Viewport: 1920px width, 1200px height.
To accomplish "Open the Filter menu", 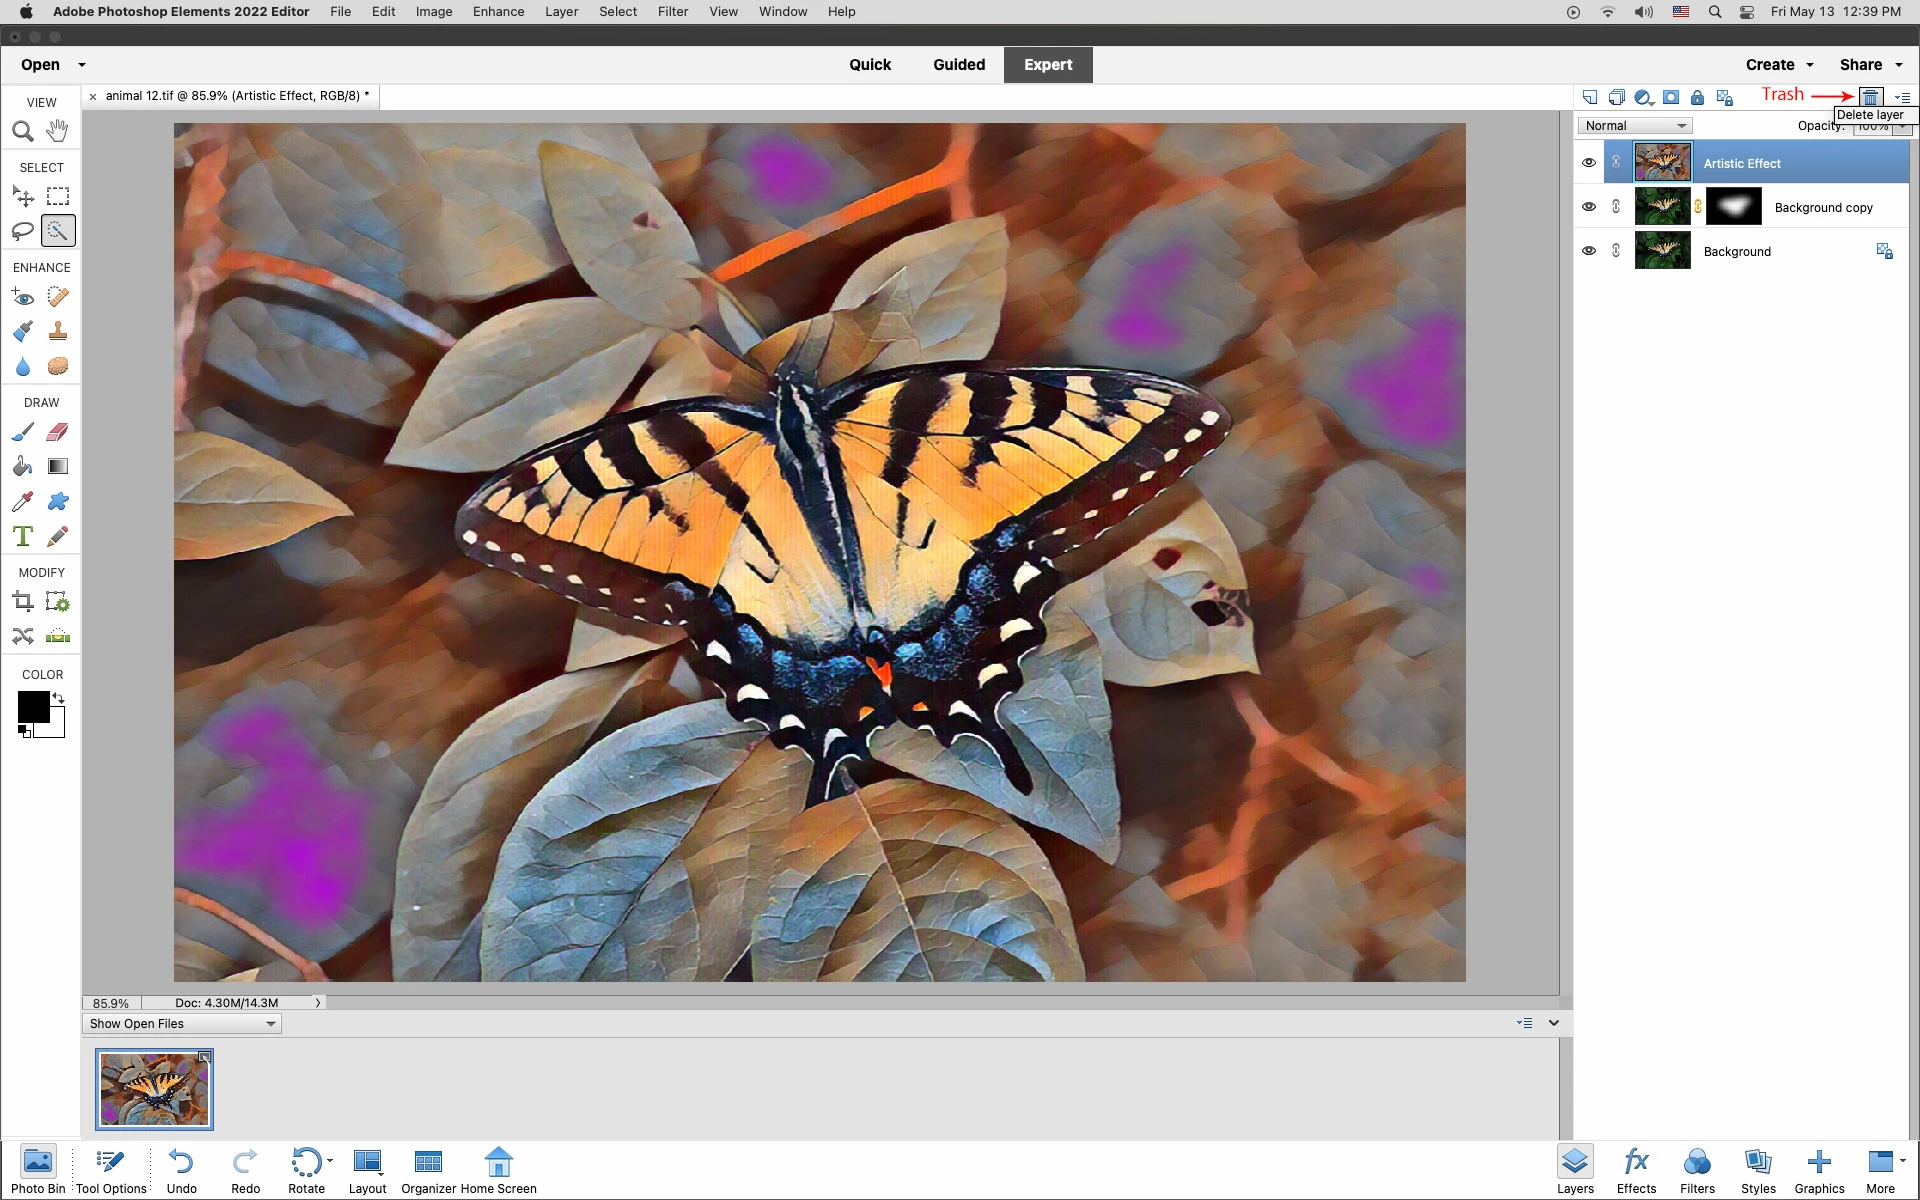I will pos(672,12).
